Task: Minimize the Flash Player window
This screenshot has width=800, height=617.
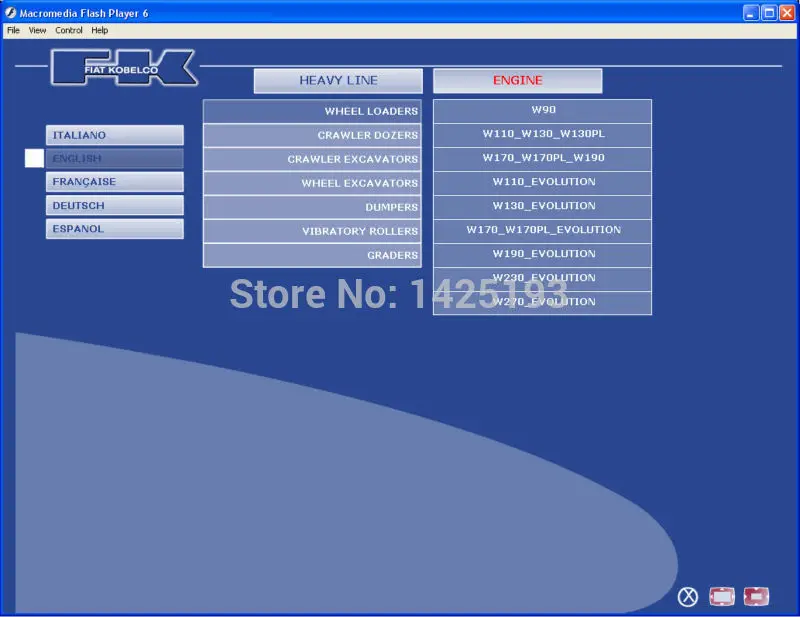Action: coord(751,13)
